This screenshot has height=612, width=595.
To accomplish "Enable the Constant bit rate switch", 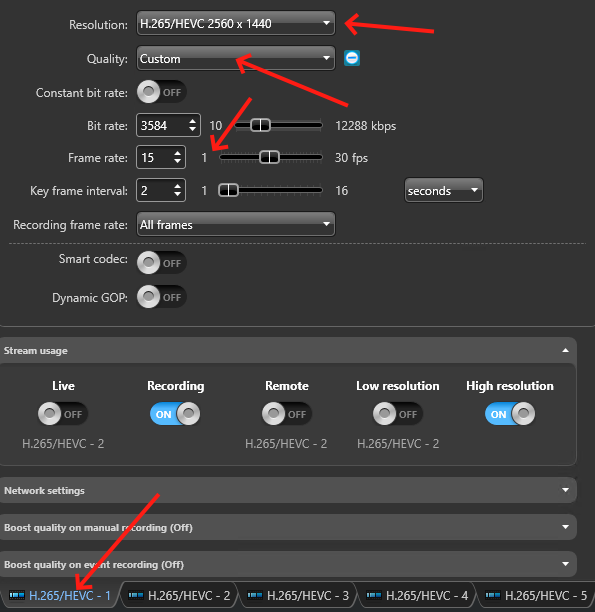I will pyautogui.click(x=161, y=92).
